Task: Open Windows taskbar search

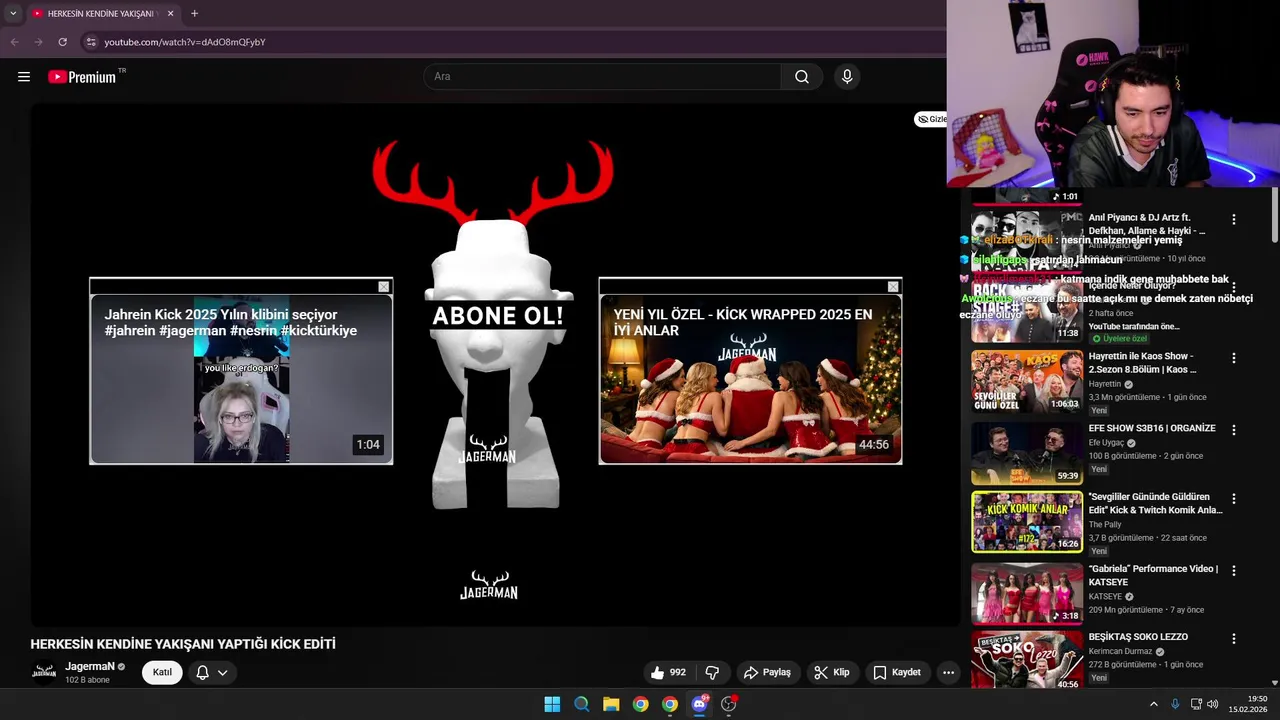Action: [581, 704]
